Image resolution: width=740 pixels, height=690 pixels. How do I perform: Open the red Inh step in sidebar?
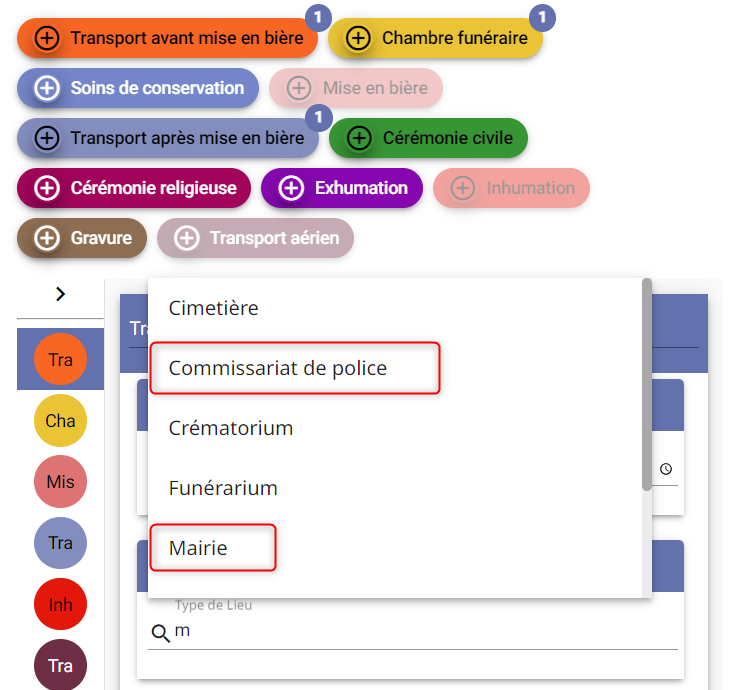pos(60,605)
